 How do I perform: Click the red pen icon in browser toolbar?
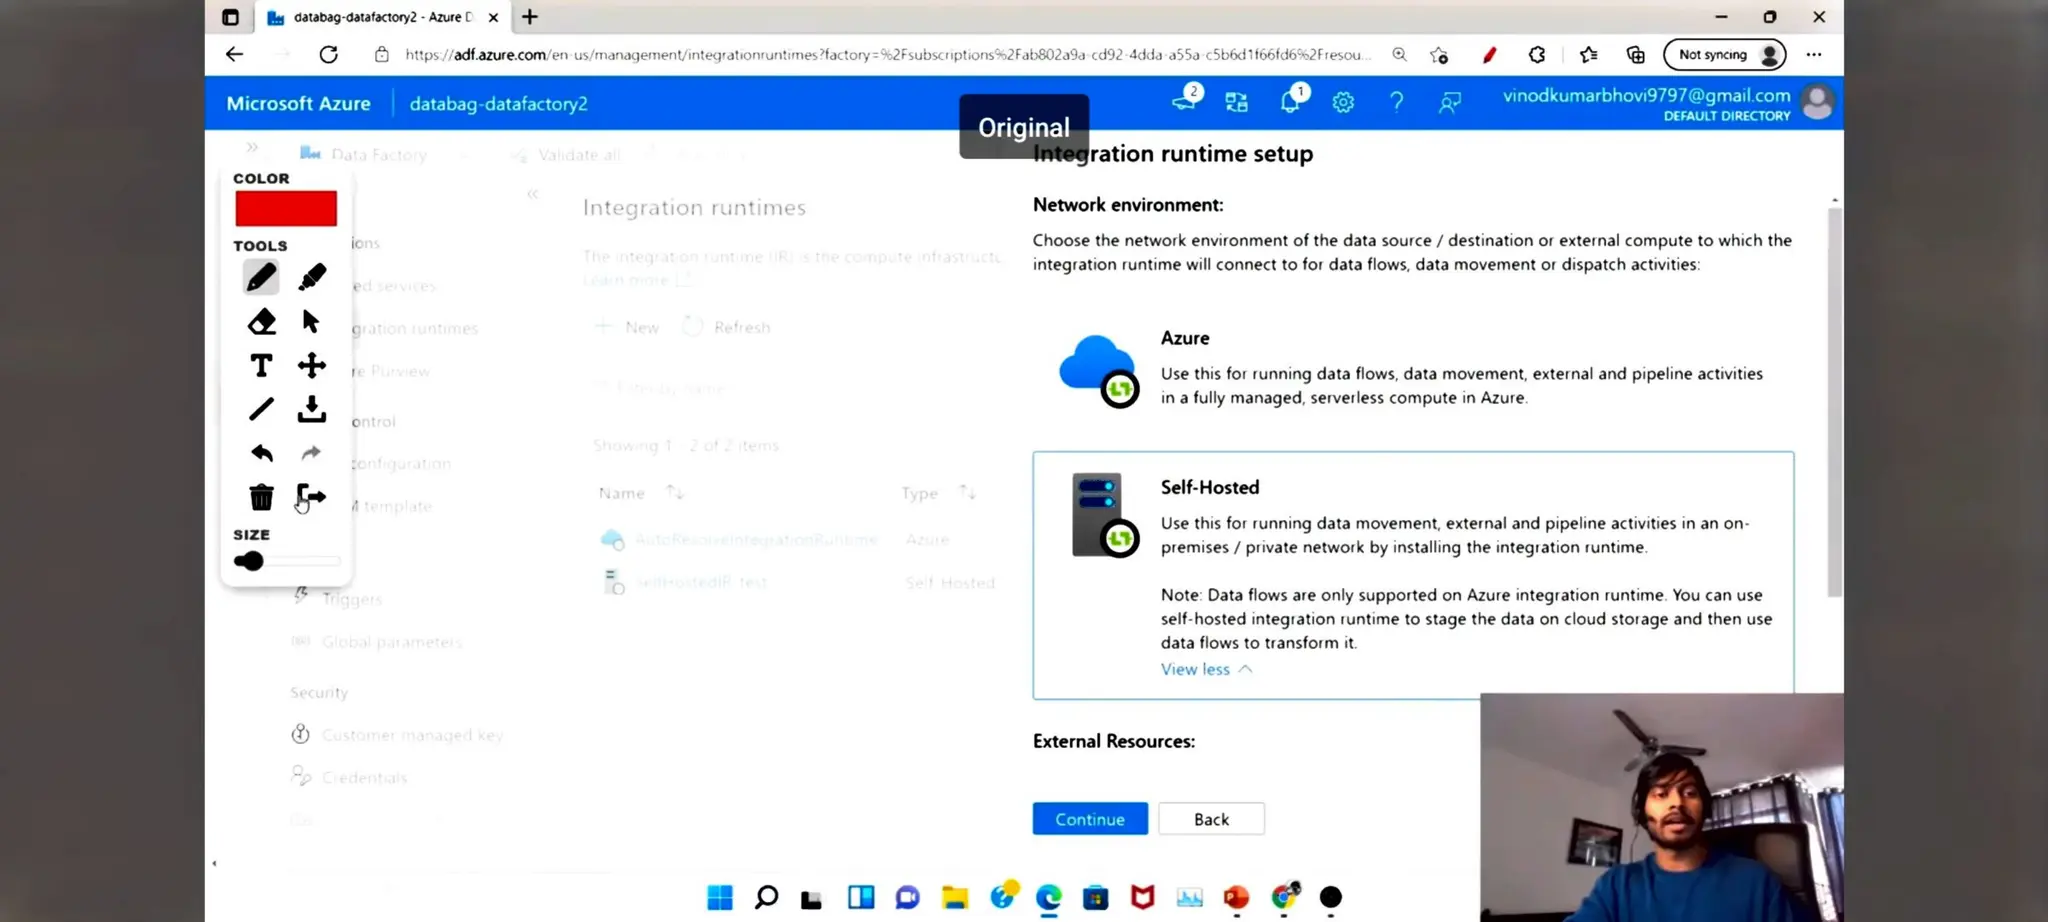1489,54
